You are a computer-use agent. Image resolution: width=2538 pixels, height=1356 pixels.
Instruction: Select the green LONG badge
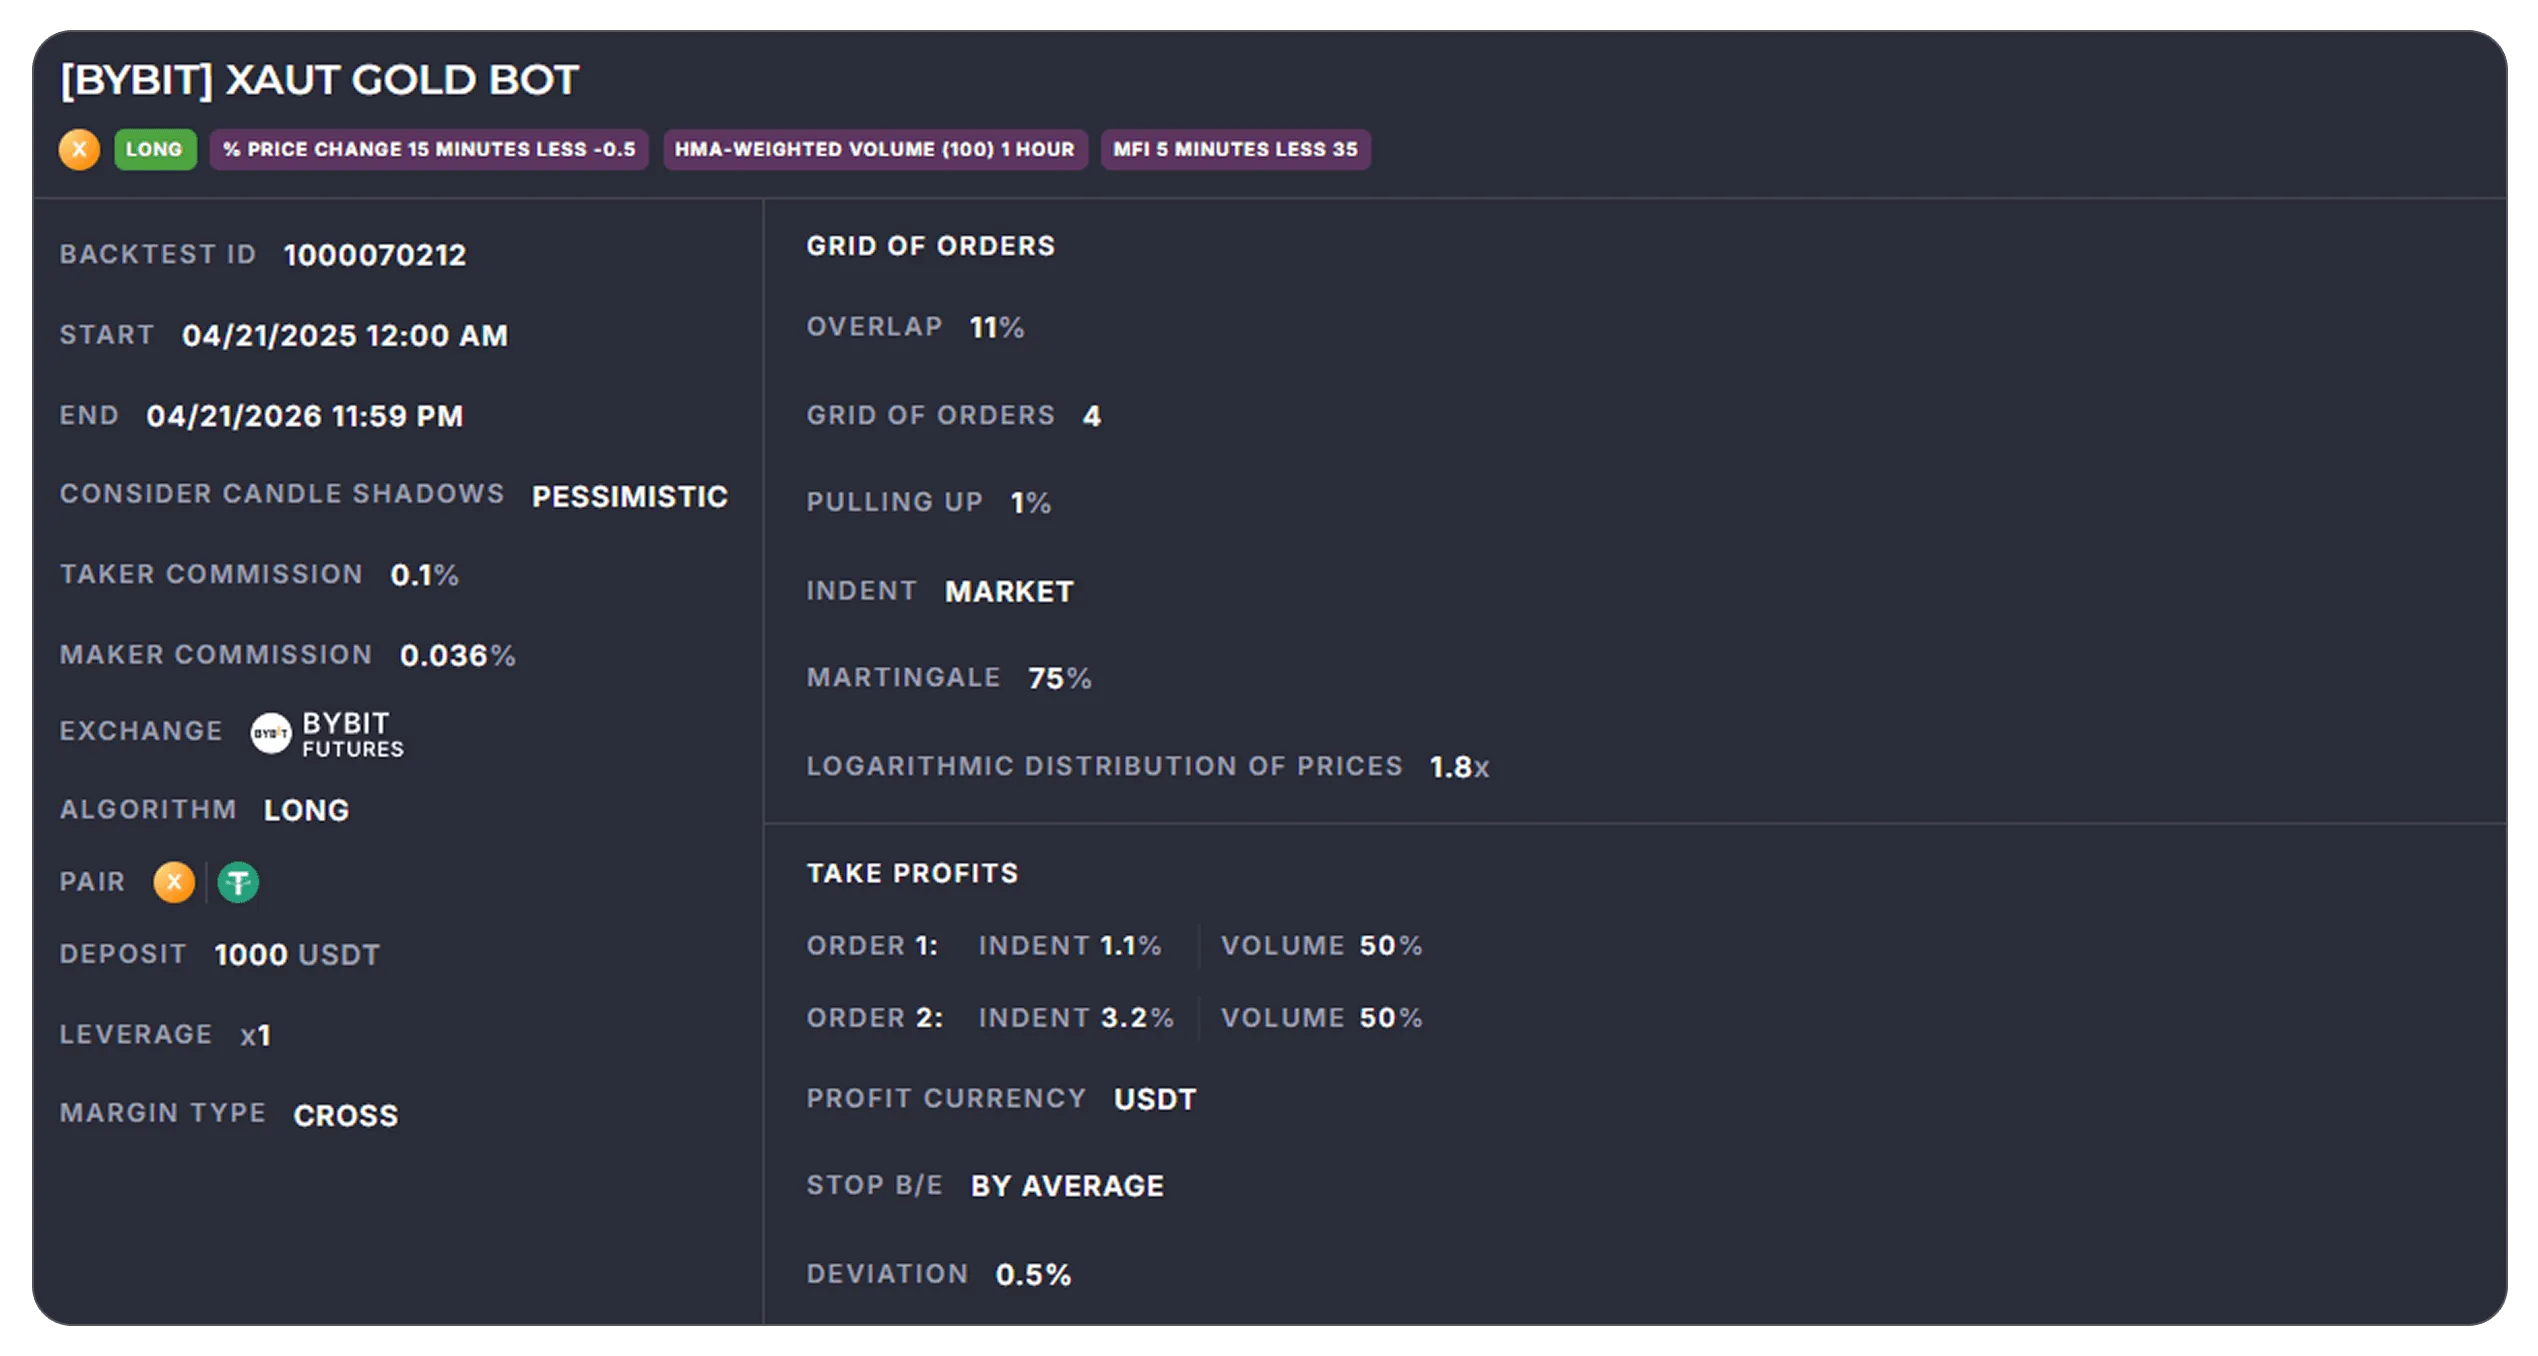tap(155, 150)
